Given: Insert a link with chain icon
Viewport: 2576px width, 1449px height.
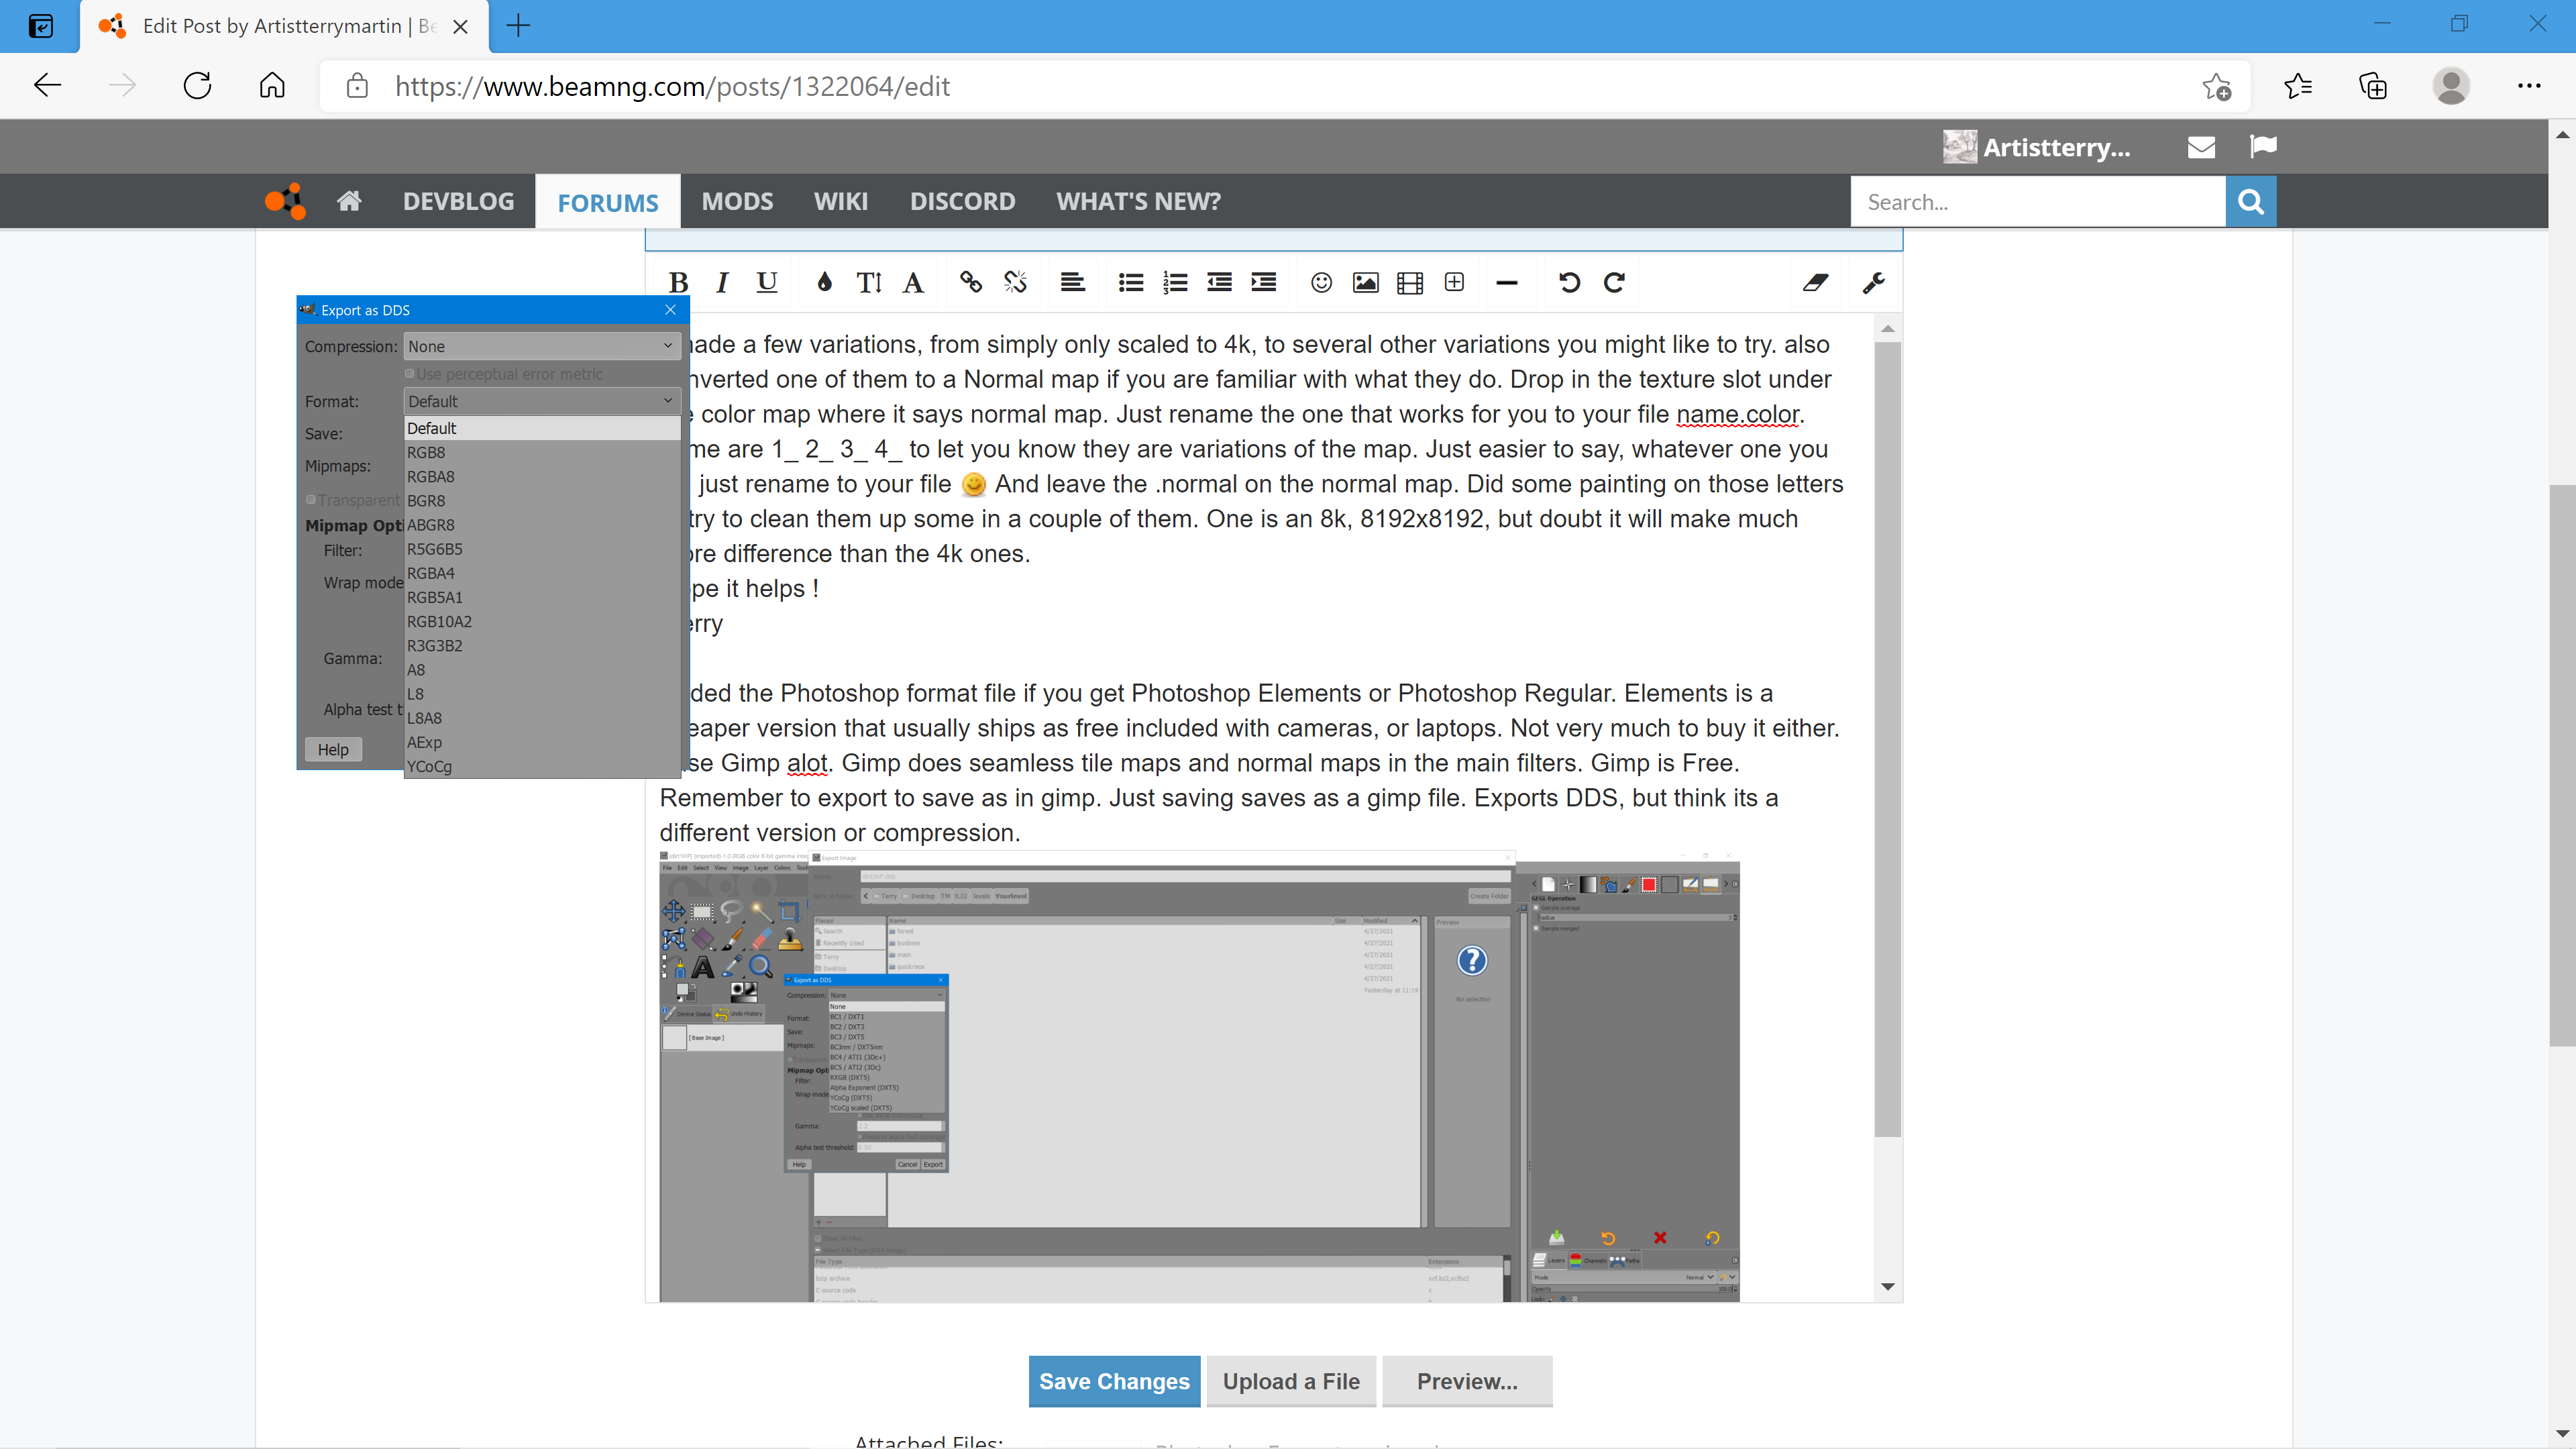Looking at the screenshot, I should (970, 283).
